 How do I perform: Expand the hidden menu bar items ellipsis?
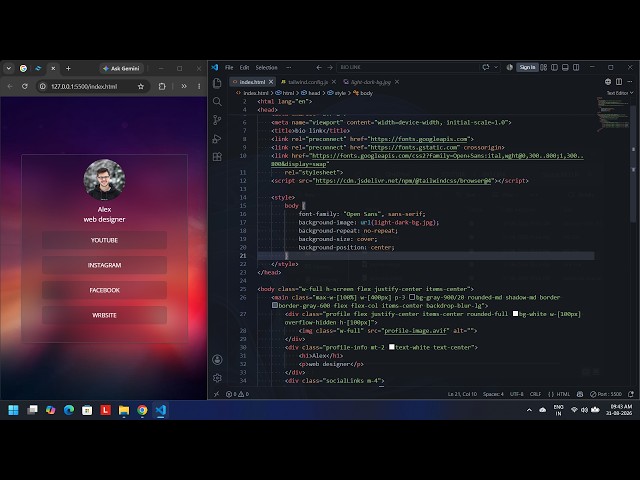coord(289,67)
